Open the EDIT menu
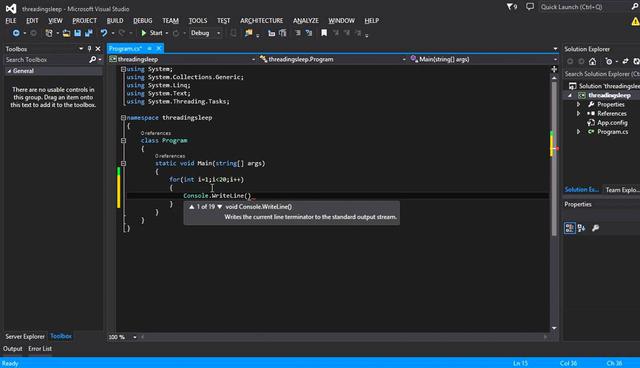The height and width of the screenshot is (368, 640). click(32, 20)
